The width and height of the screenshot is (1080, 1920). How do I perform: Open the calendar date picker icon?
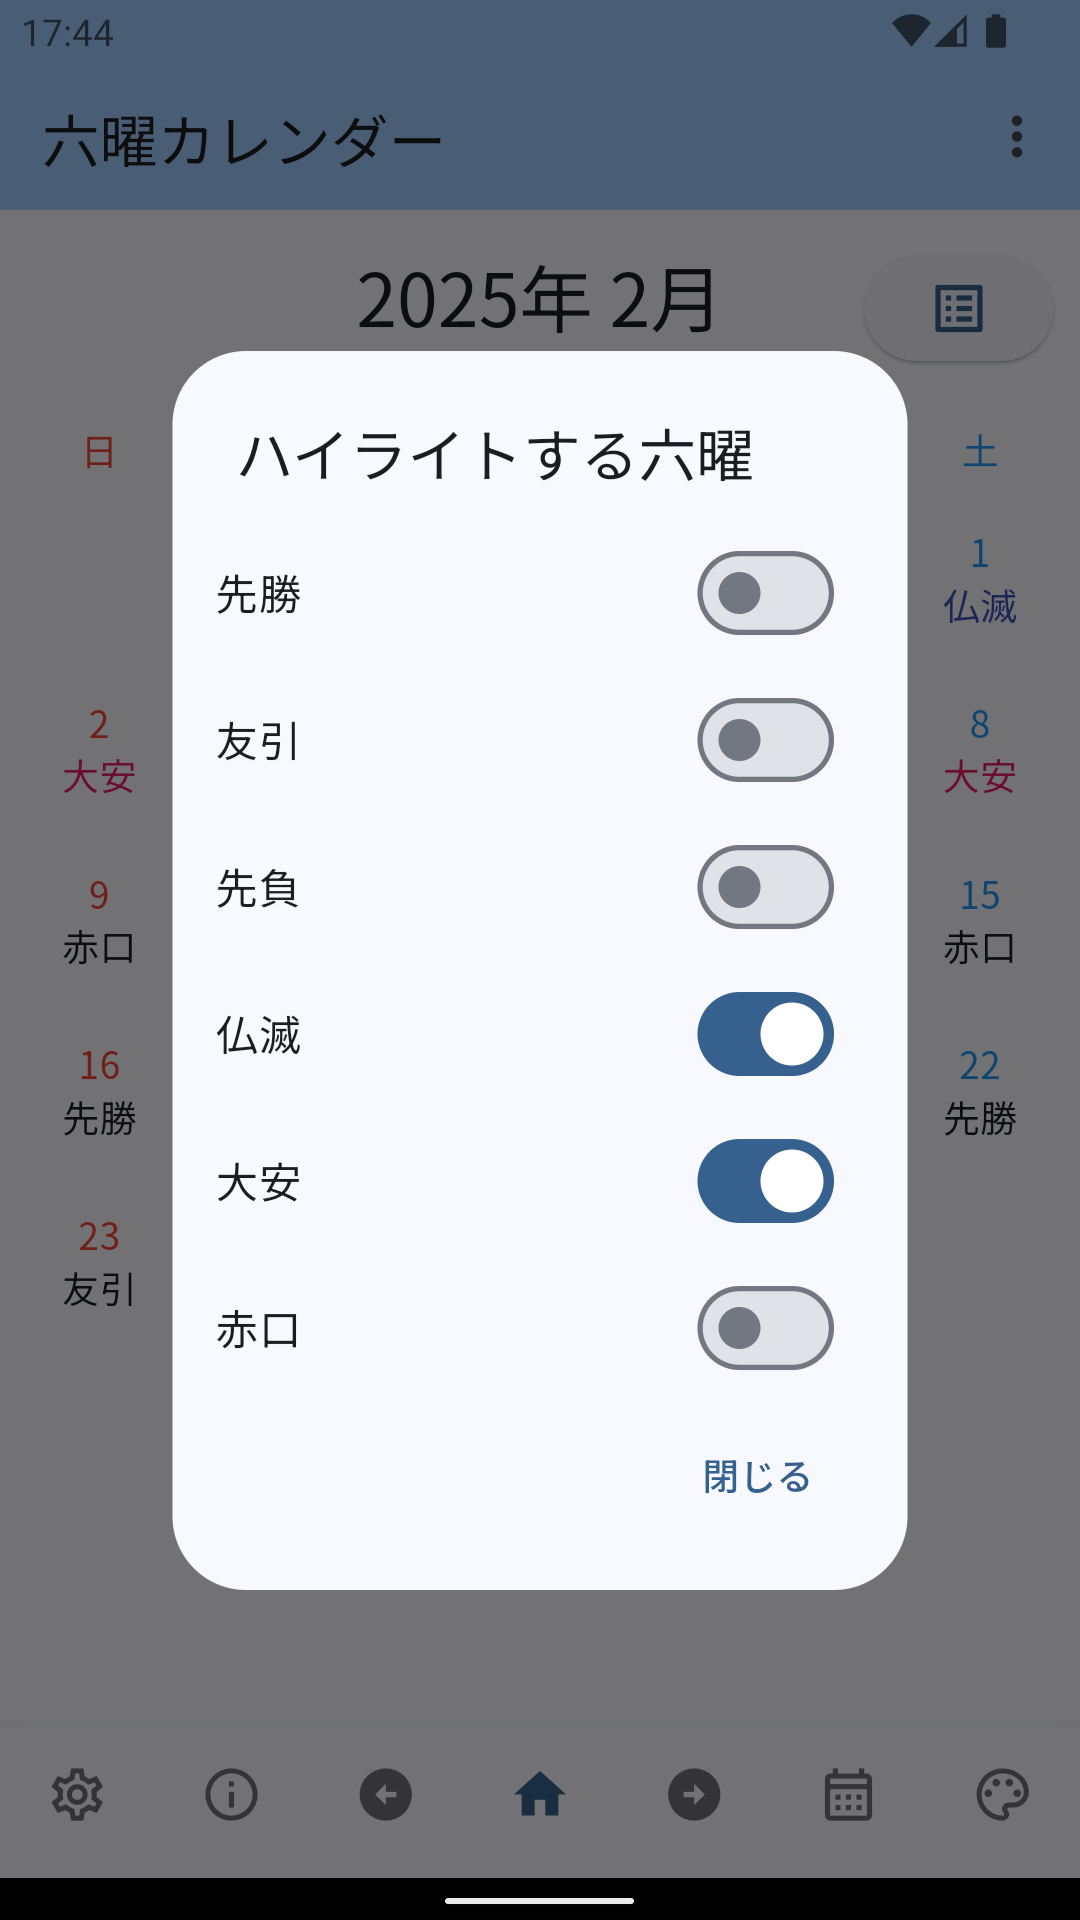[x=848, y=1795]
